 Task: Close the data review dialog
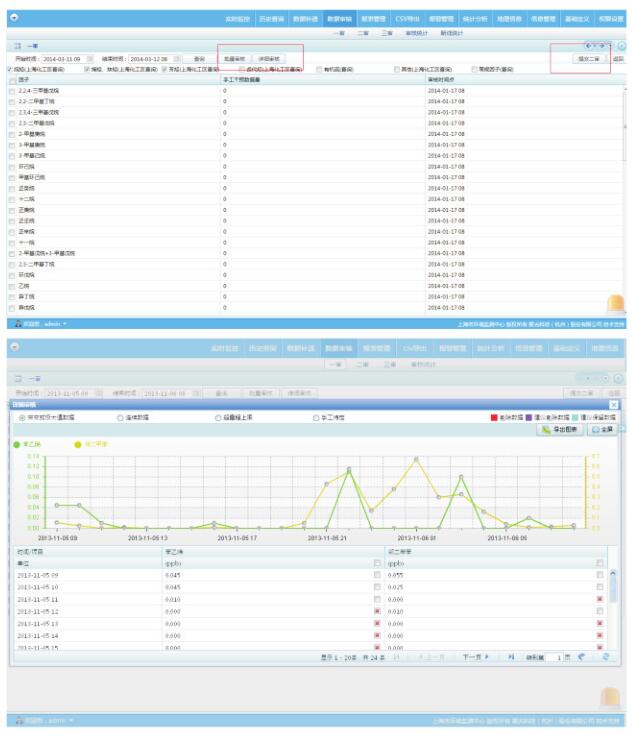click(614, 405)
